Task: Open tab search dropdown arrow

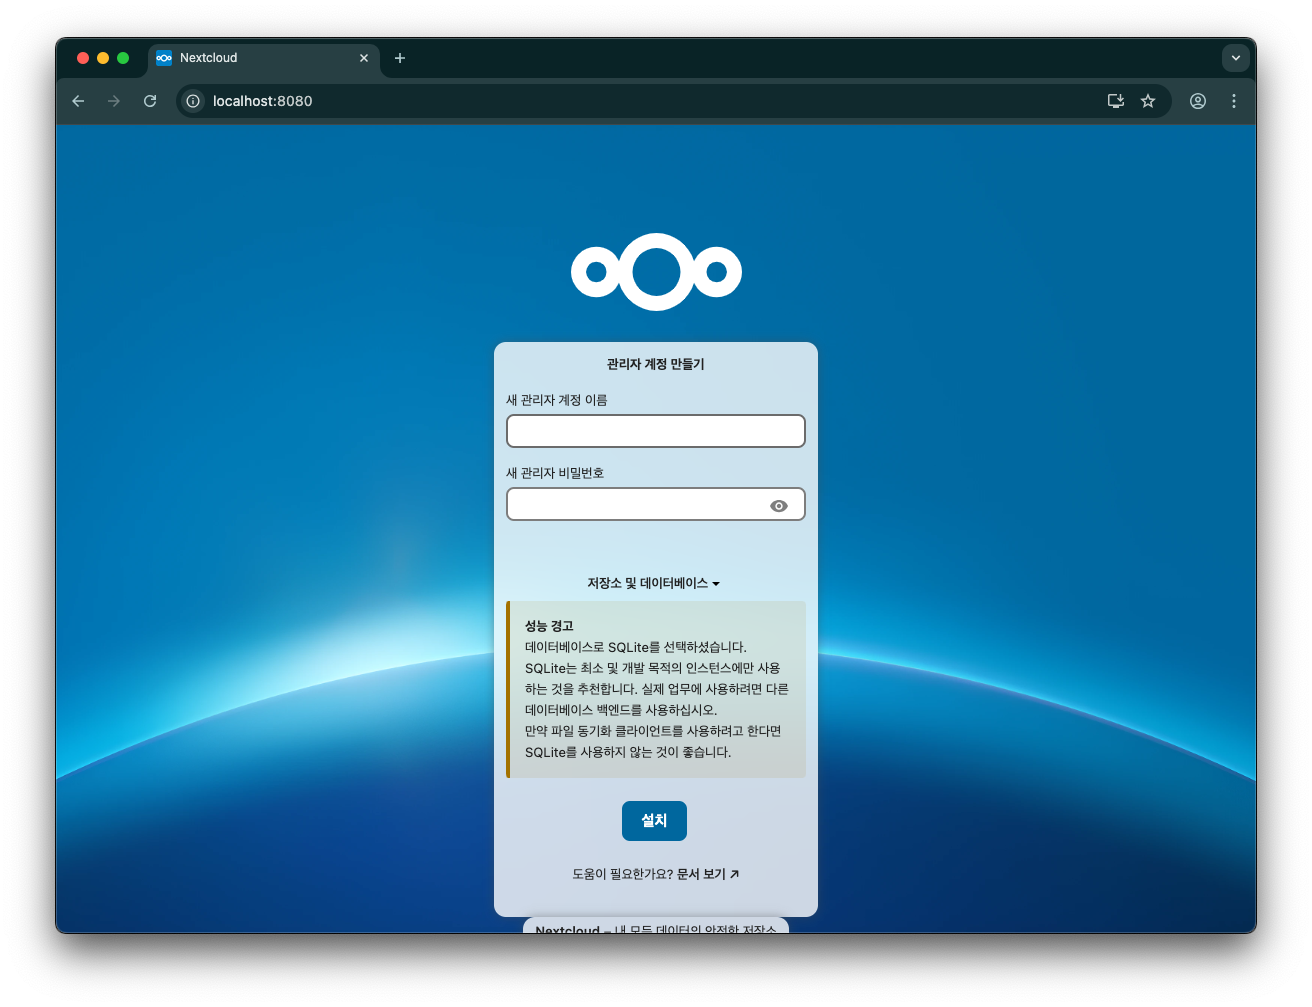Action: [1236, 58]
